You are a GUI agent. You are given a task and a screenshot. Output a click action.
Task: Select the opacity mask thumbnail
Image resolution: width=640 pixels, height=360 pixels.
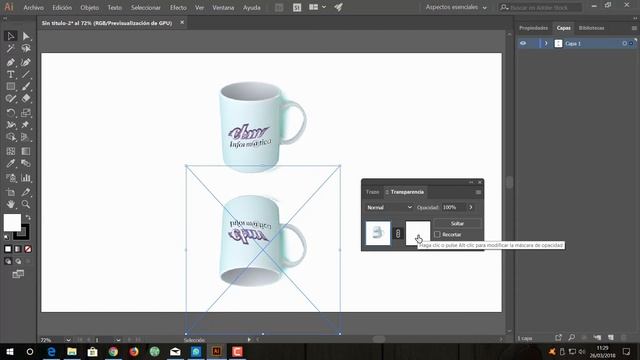(418, 233)
